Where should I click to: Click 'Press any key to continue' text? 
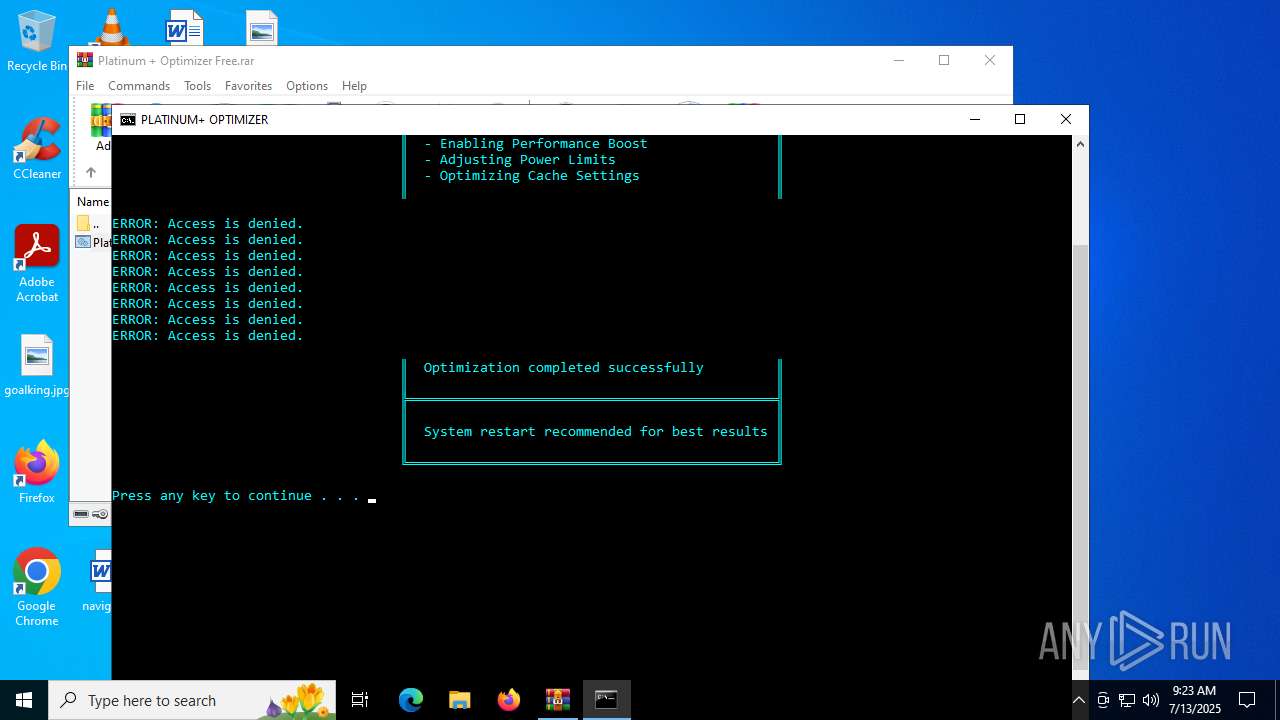(x=235, y=496)
